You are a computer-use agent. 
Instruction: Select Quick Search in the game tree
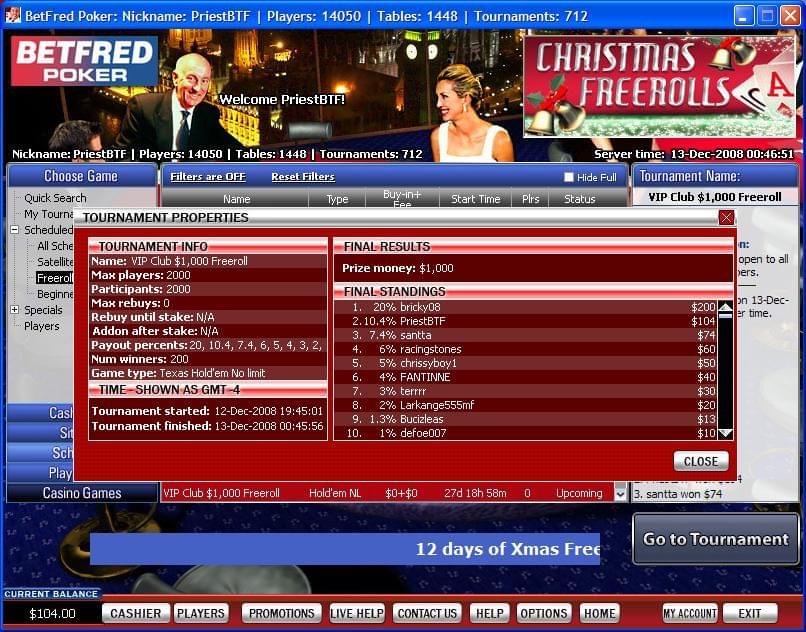pos(56,198)
